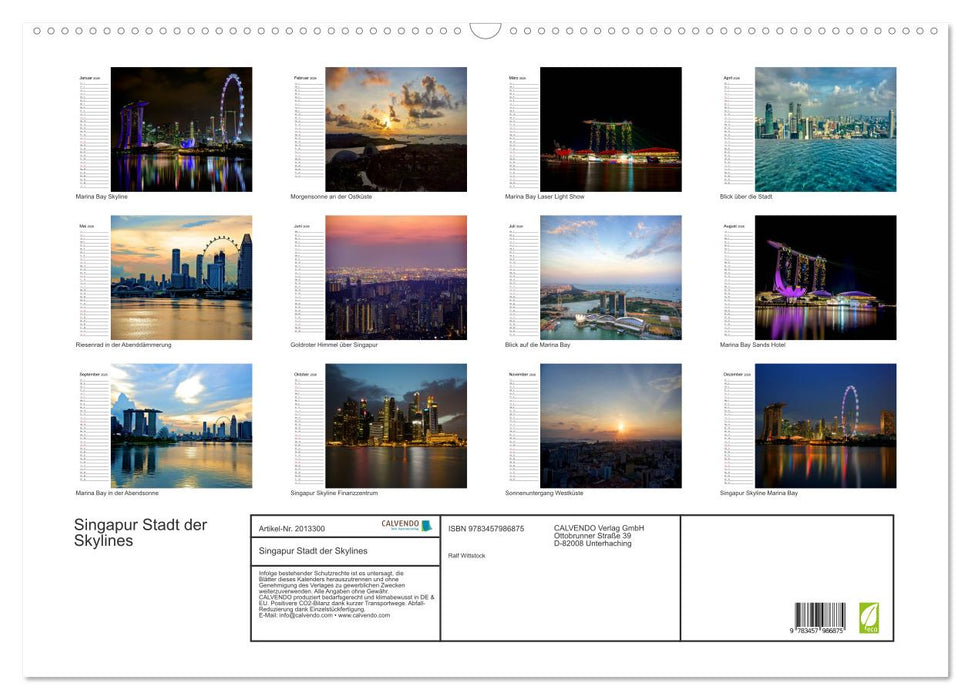
Task: Open the www.calvendo.com link
Action: [x=364, y=616]
